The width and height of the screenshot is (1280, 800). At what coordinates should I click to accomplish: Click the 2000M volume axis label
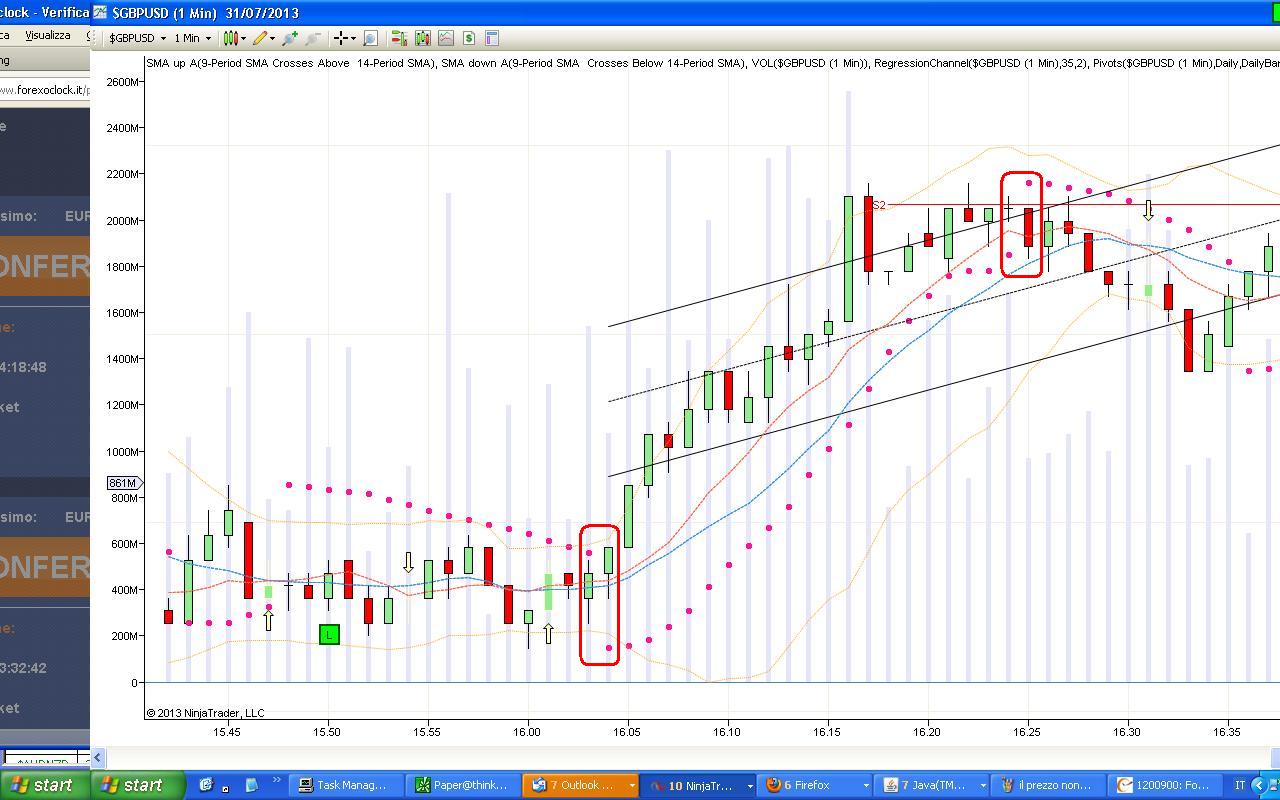(x=121, y=220)
